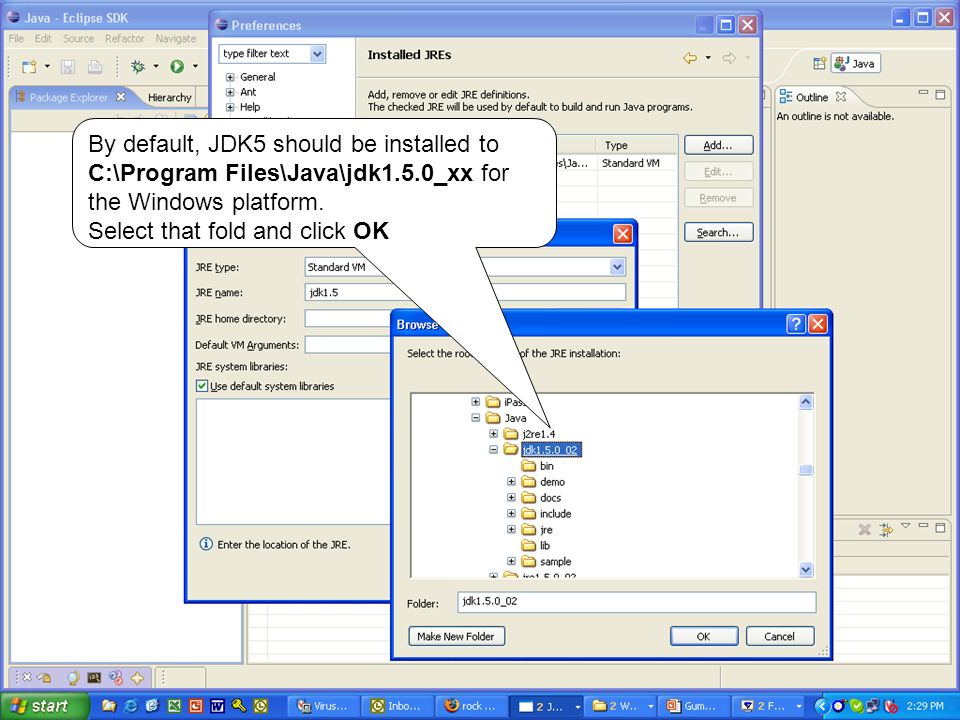Switch to the Package Explorer tab

[x=69, y=97]
